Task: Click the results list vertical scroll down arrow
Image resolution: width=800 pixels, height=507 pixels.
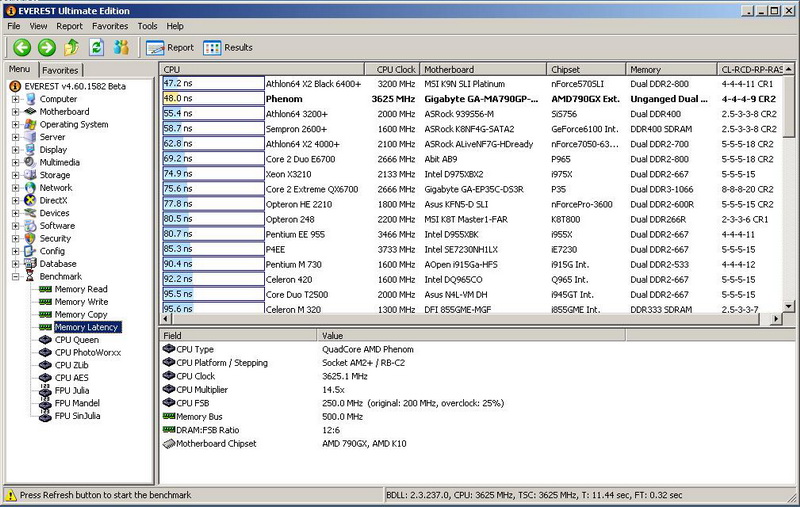Action: 789,307
